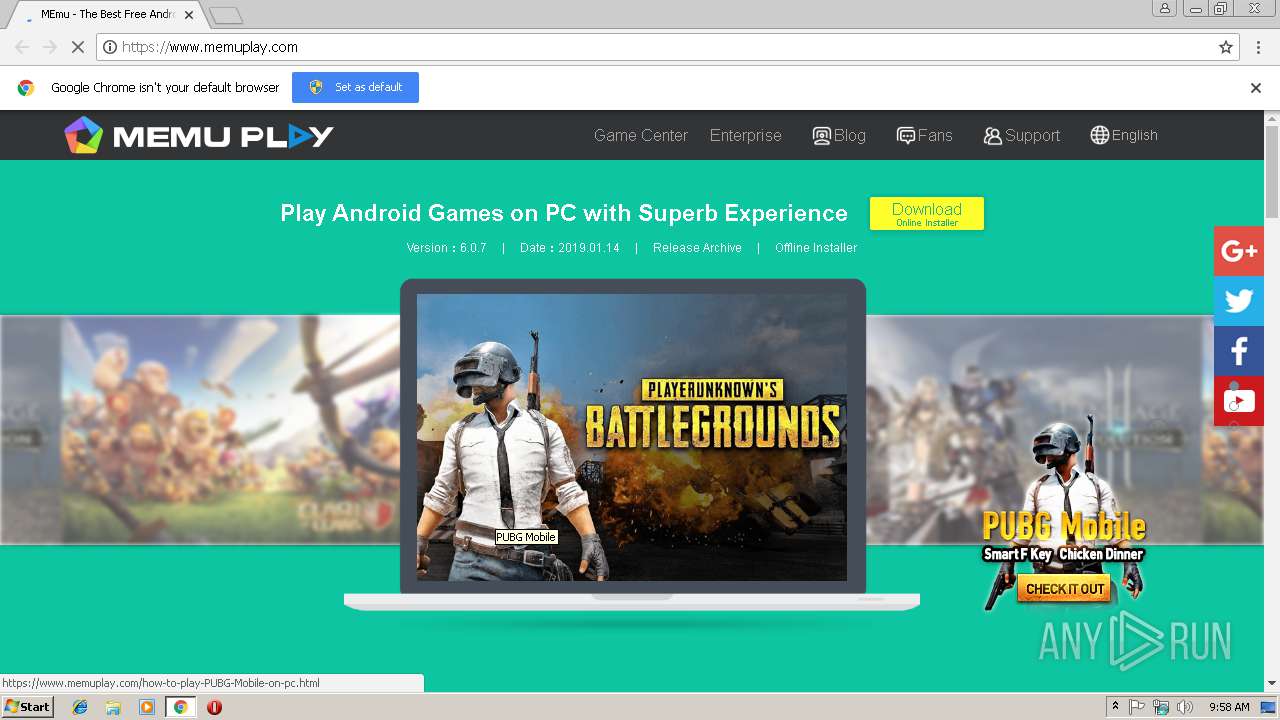1280x720 pixels.
Task: Click the PUBG Mobile promo graphic
Action: 1064,515
